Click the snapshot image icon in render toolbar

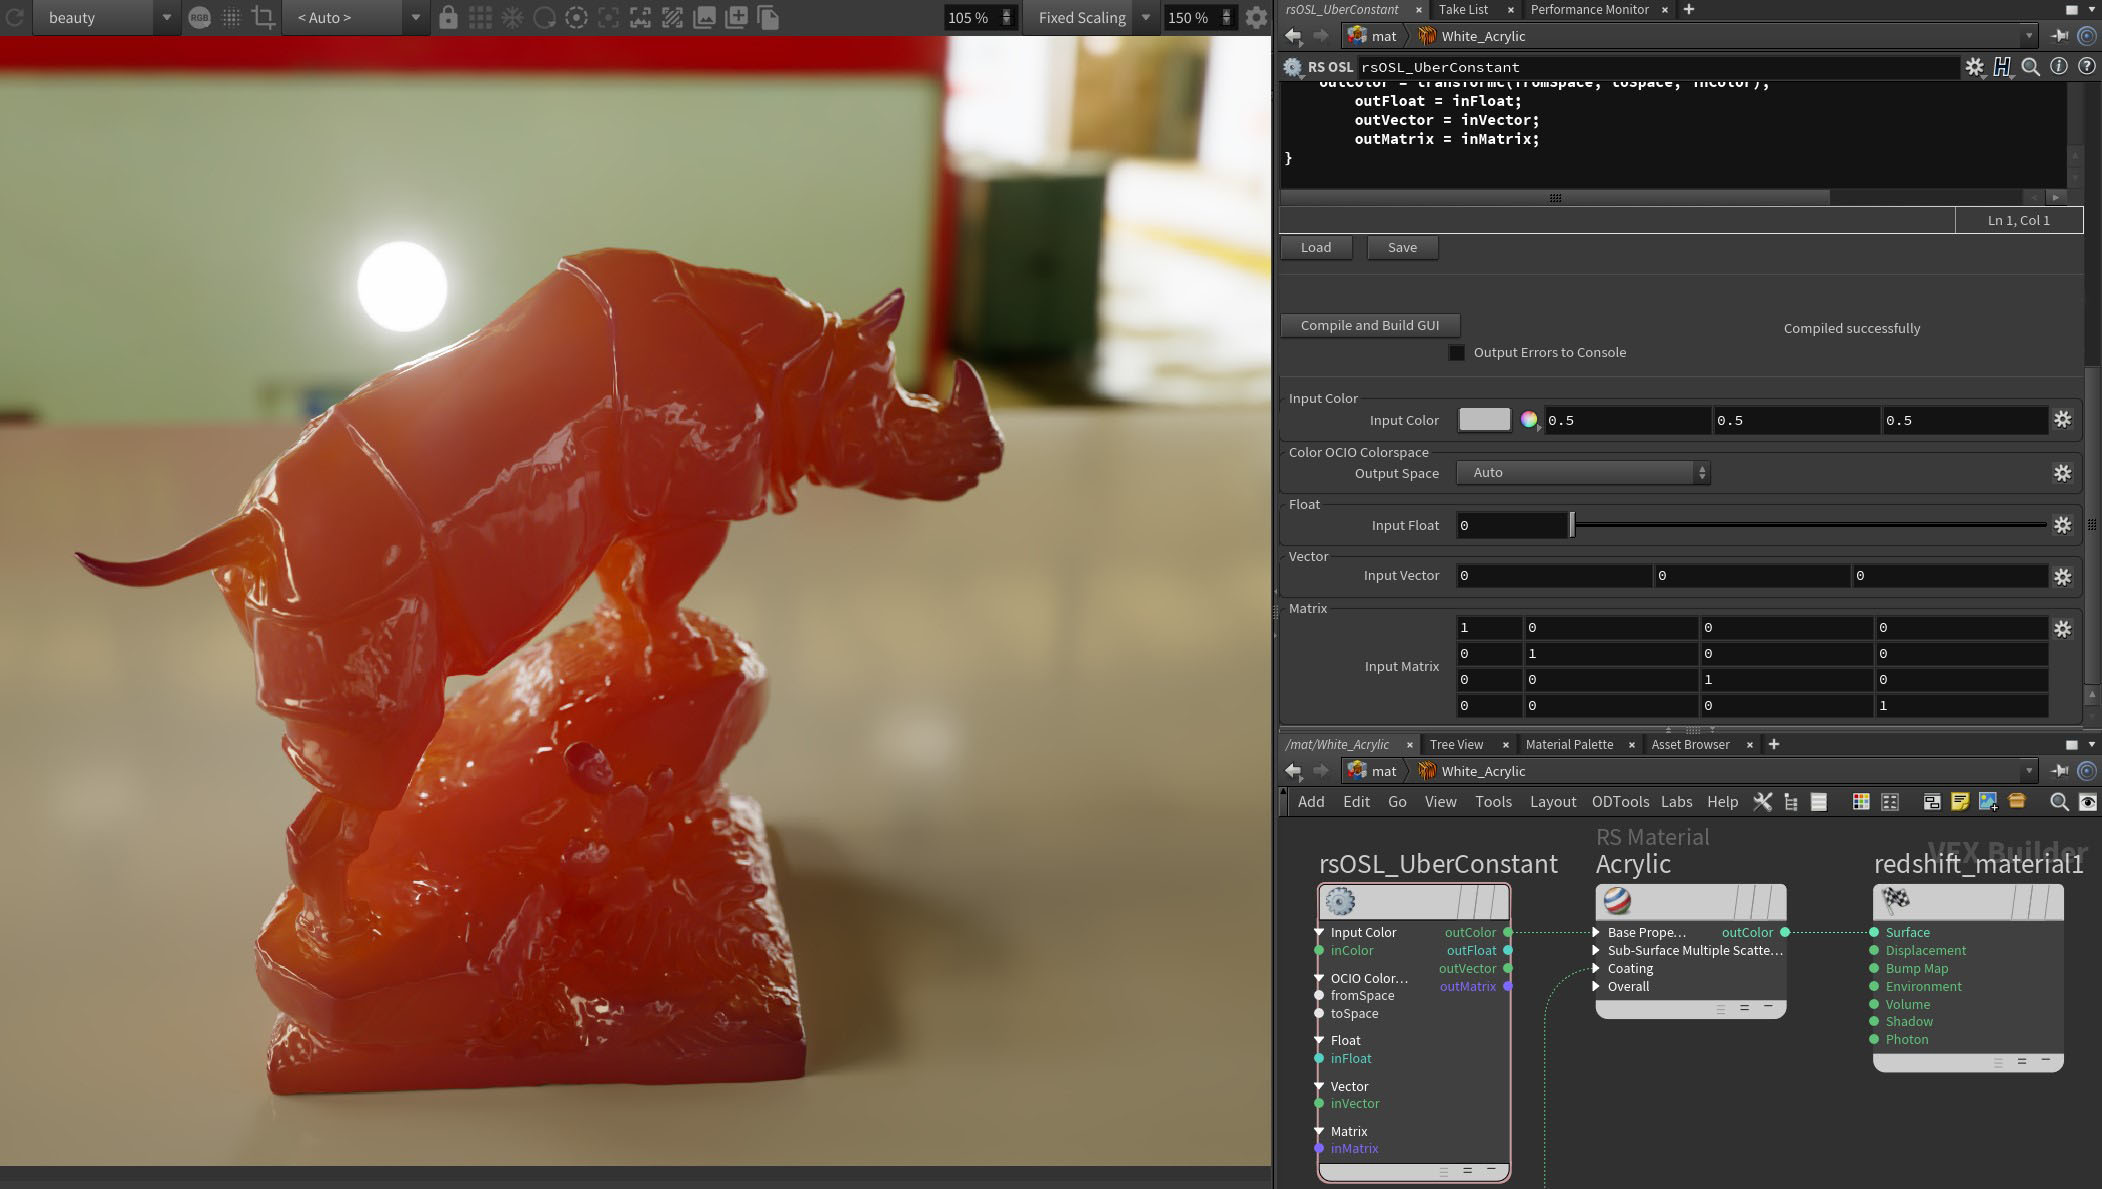[704, 17]
